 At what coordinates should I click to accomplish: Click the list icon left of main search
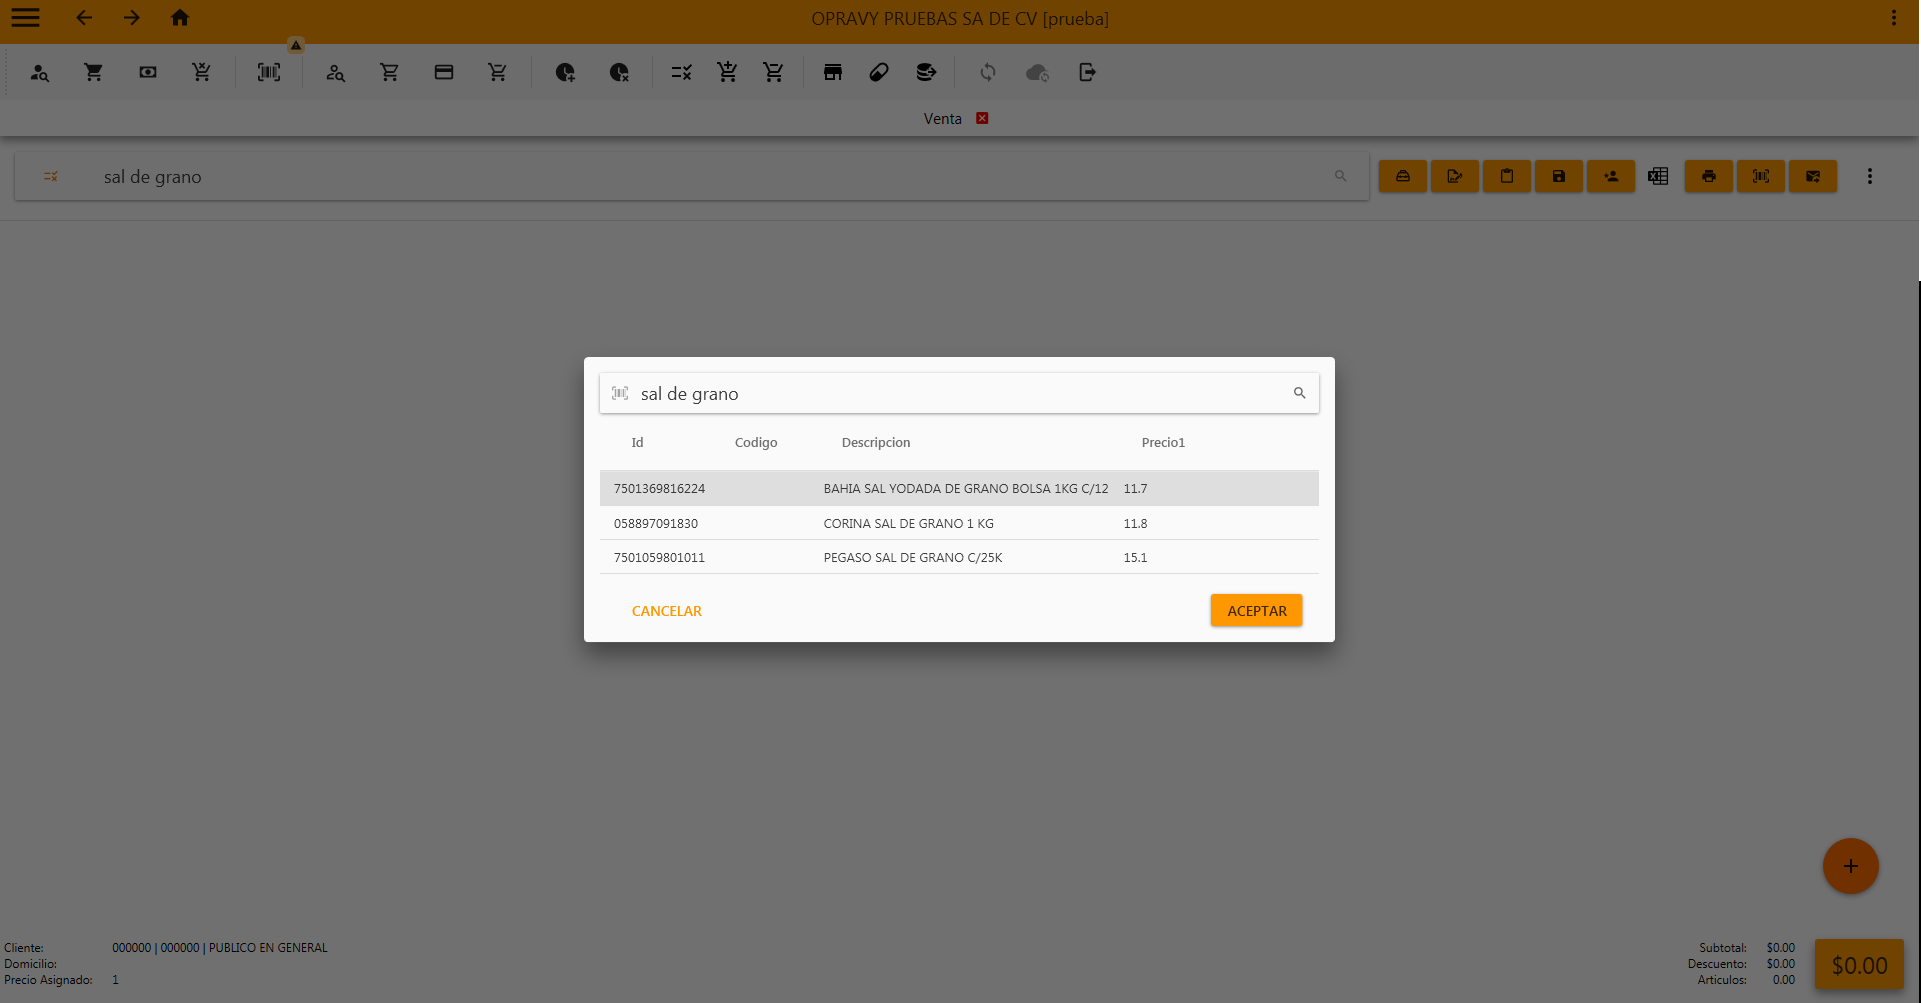pos(51,176)
